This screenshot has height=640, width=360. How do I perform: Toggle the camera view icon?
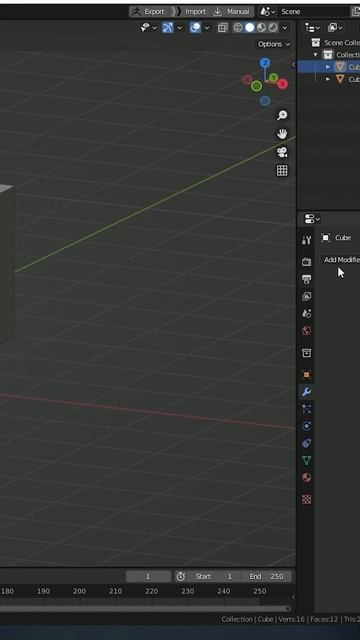282,152
